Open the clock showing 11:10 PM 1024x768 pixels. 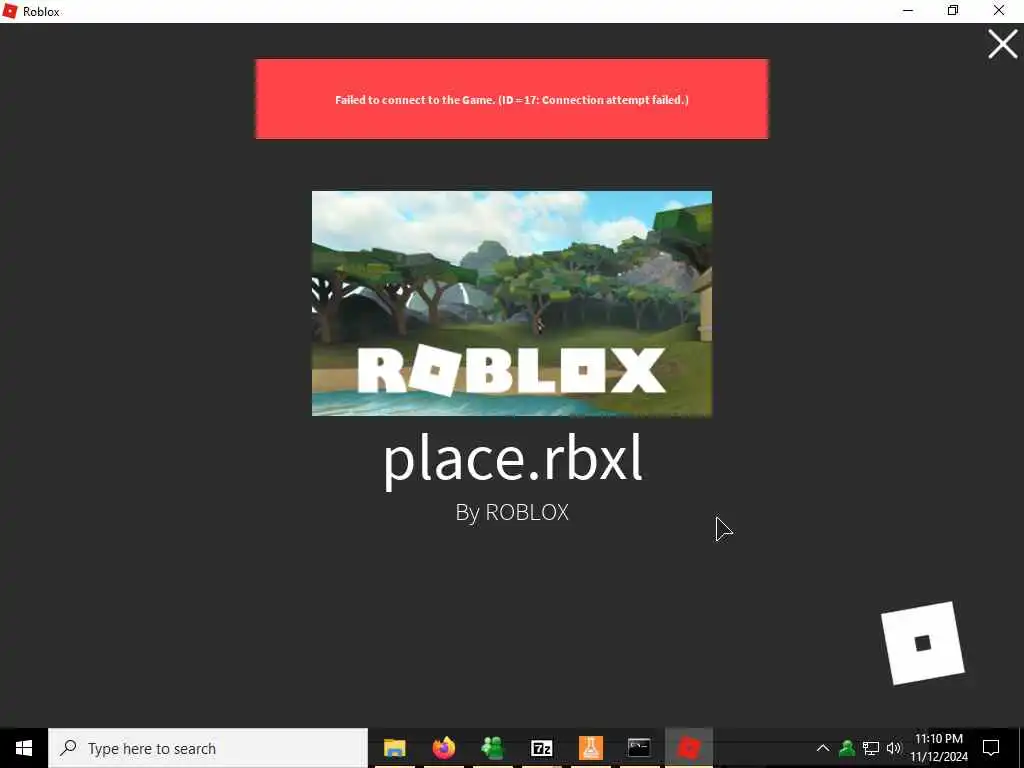[x=938, y=748]
